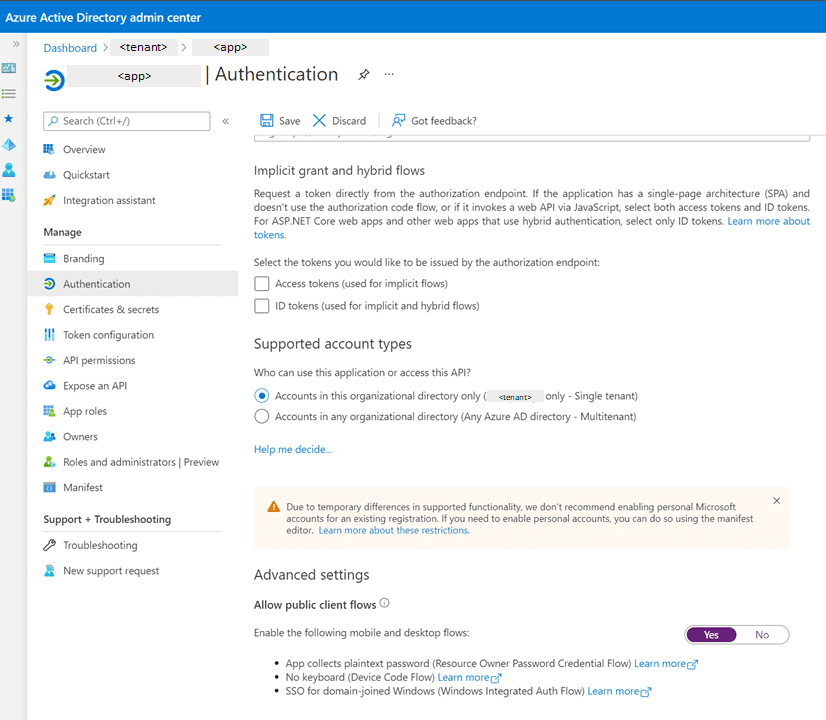This screenshot has height=720, width=826.
Task: Select Multitenant accounts radio option
Action: 262,417
